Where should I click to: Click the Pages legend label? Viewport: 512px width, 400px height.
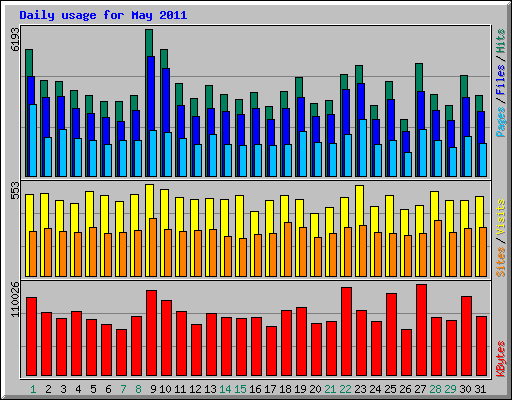click(x=500, y=122)
